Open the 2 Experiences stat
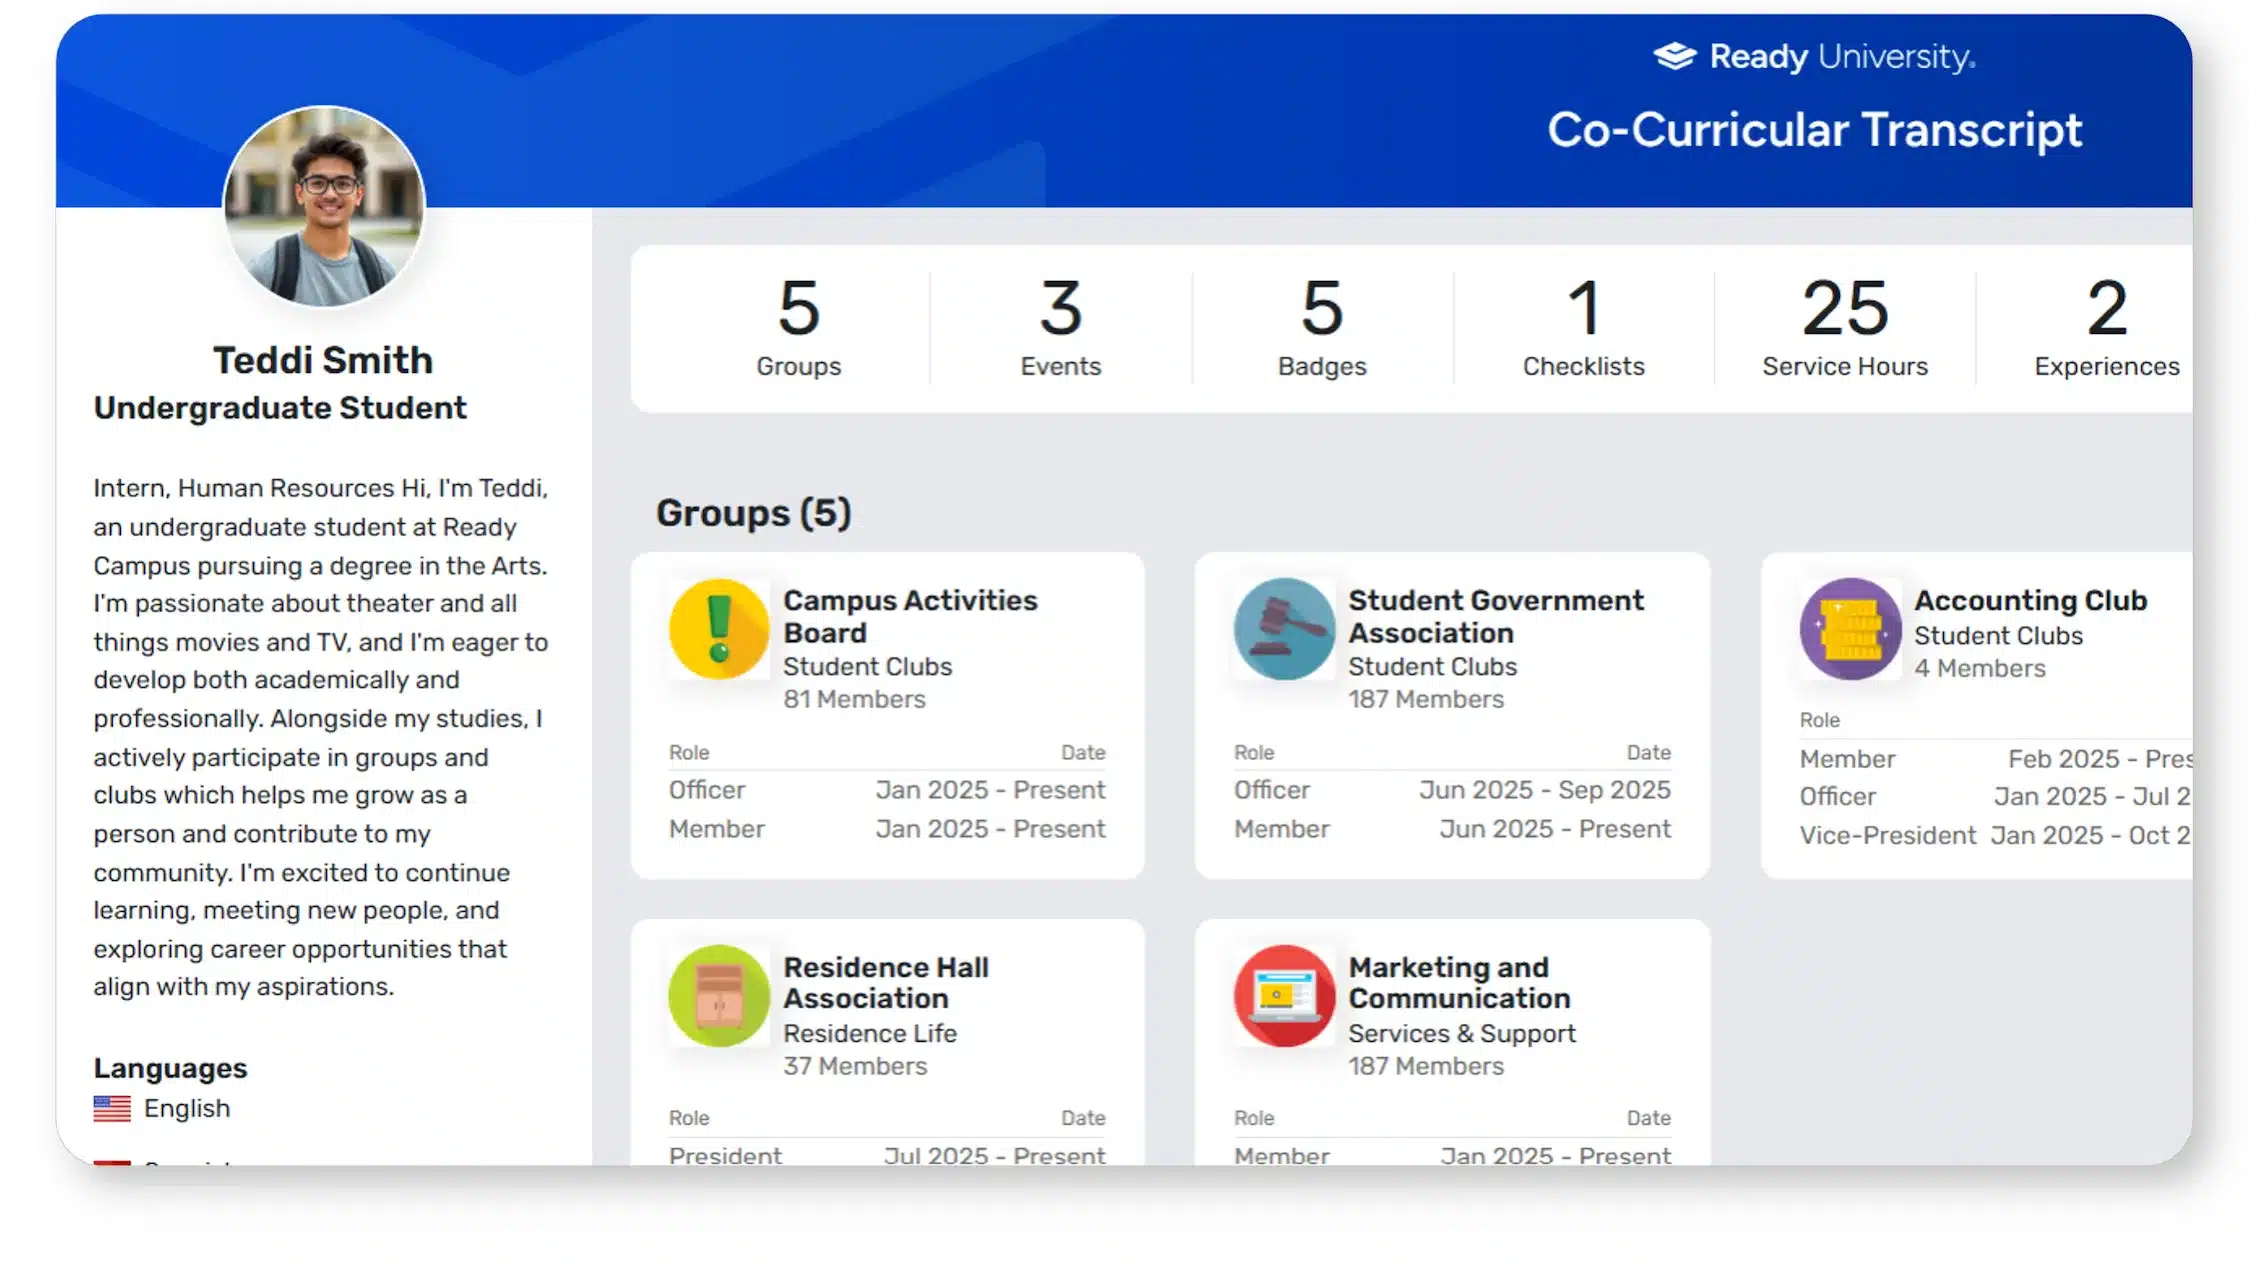 [2107, 327]
